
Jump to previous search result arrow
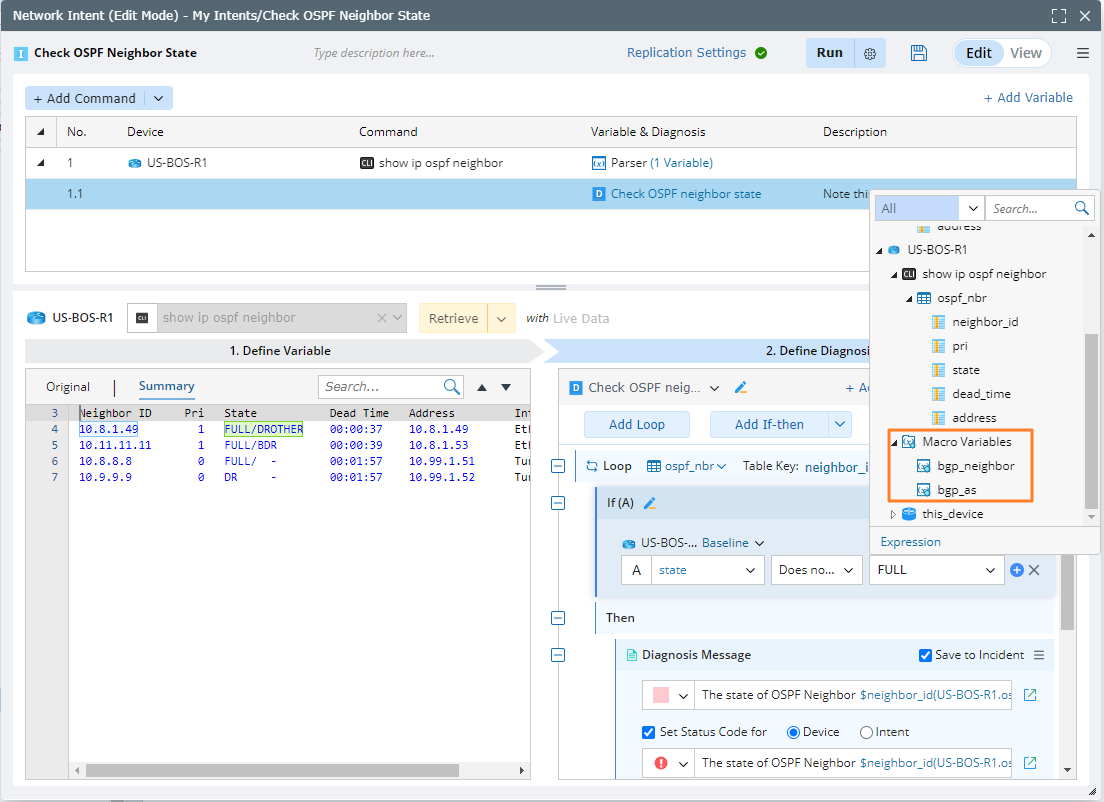tap(482, 387)
